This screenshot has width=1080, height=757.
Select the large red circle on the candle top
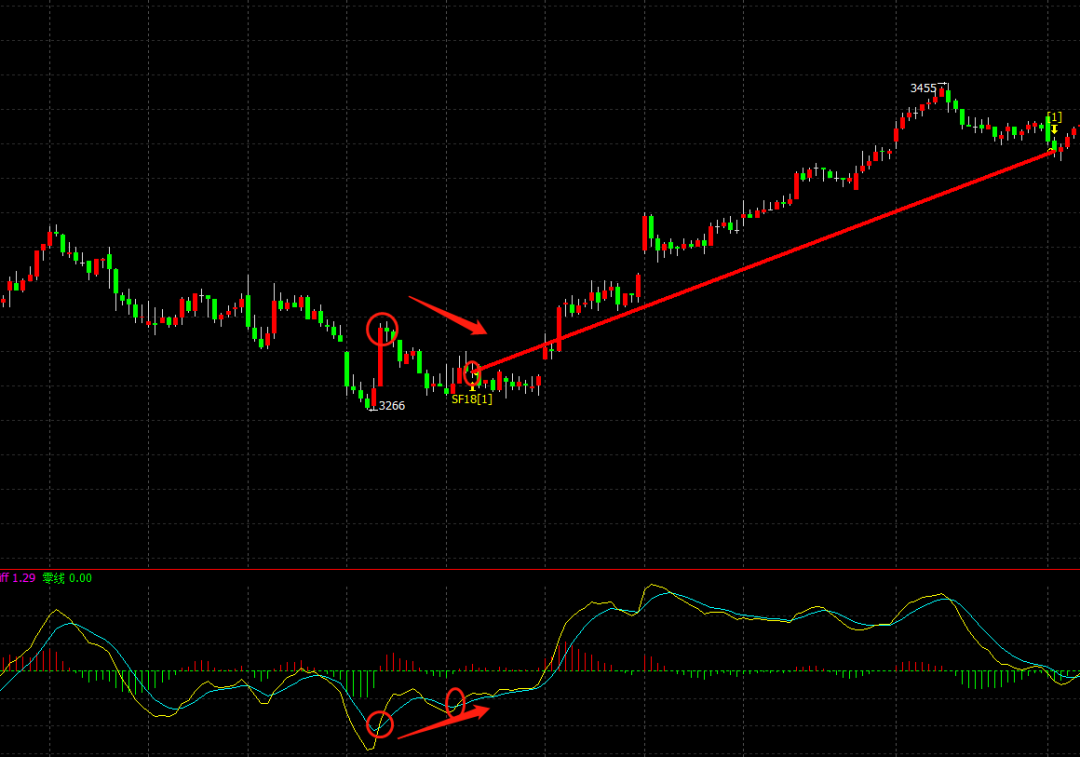tap(382, 328)
